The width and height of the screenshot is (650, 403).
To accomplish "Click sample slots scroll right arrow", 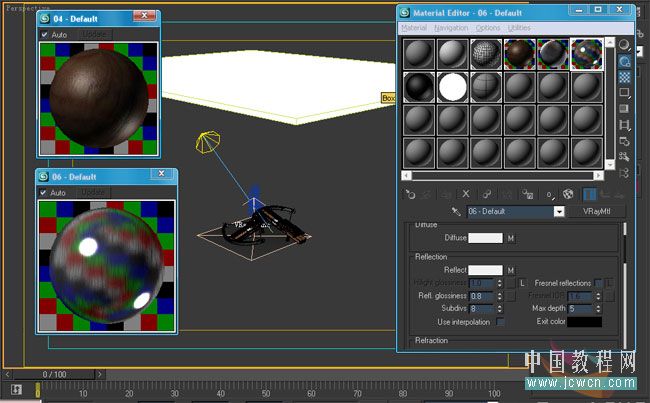I will pos(598,176).
